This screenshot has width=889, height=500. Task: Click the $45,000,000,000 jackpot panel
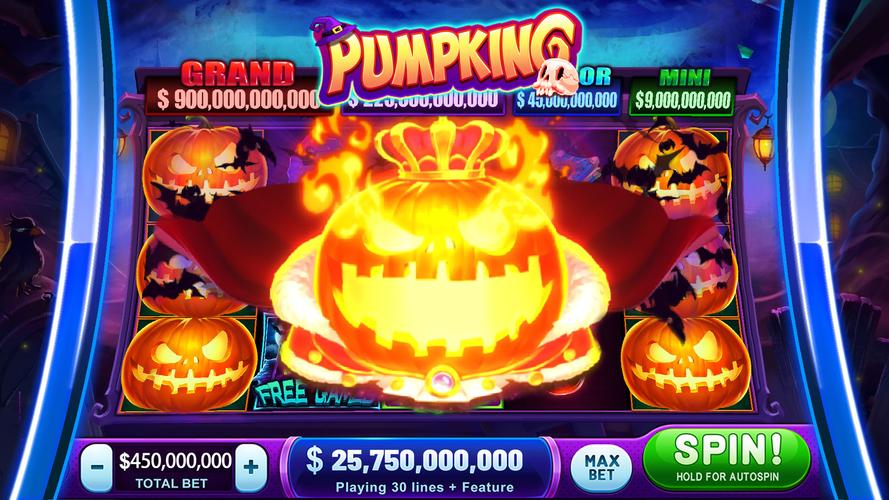[567, 100]
